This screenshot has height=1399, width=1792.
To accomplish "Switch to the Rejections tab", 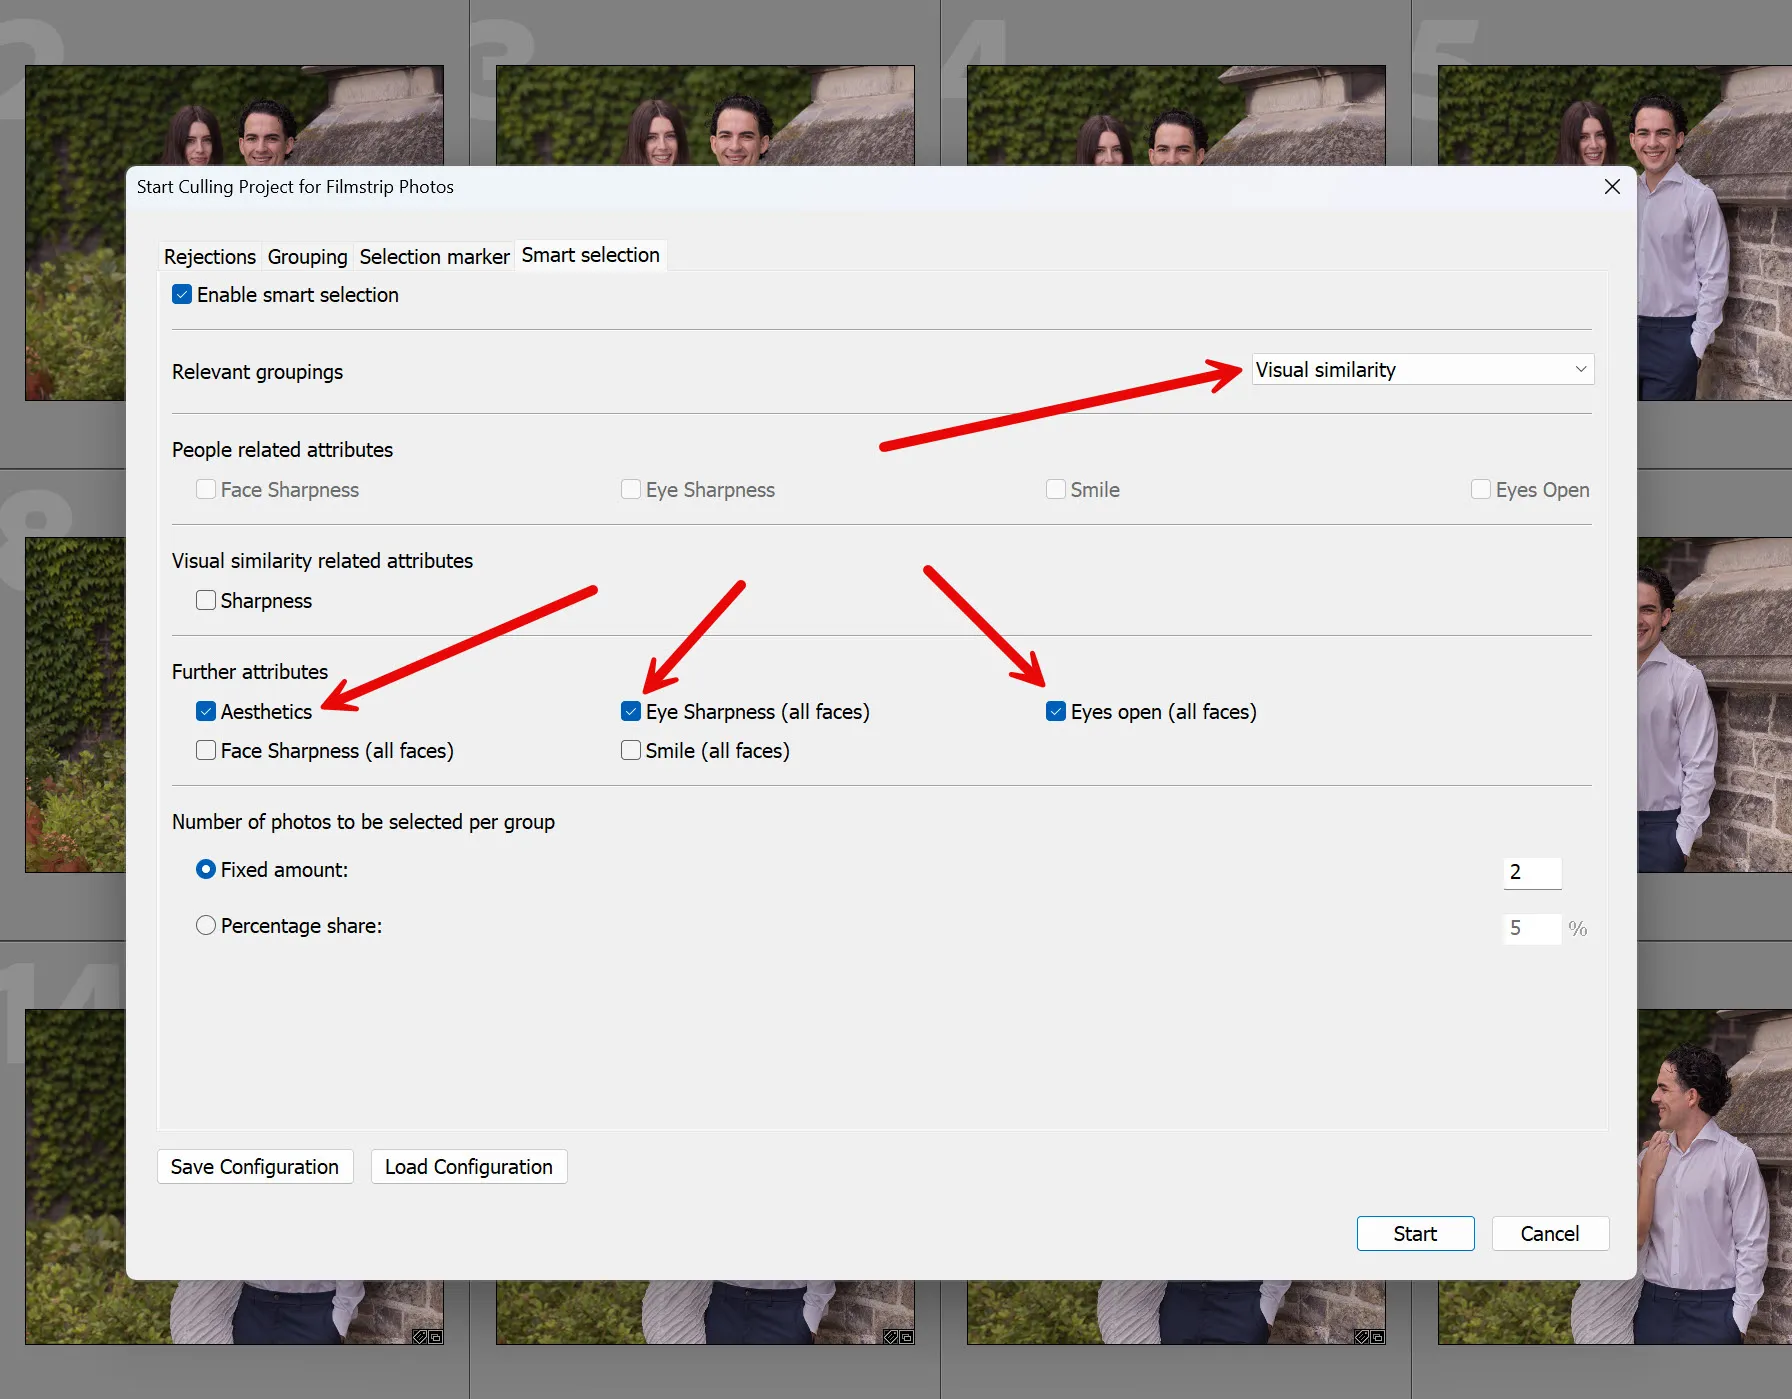I will click(209, 256).
